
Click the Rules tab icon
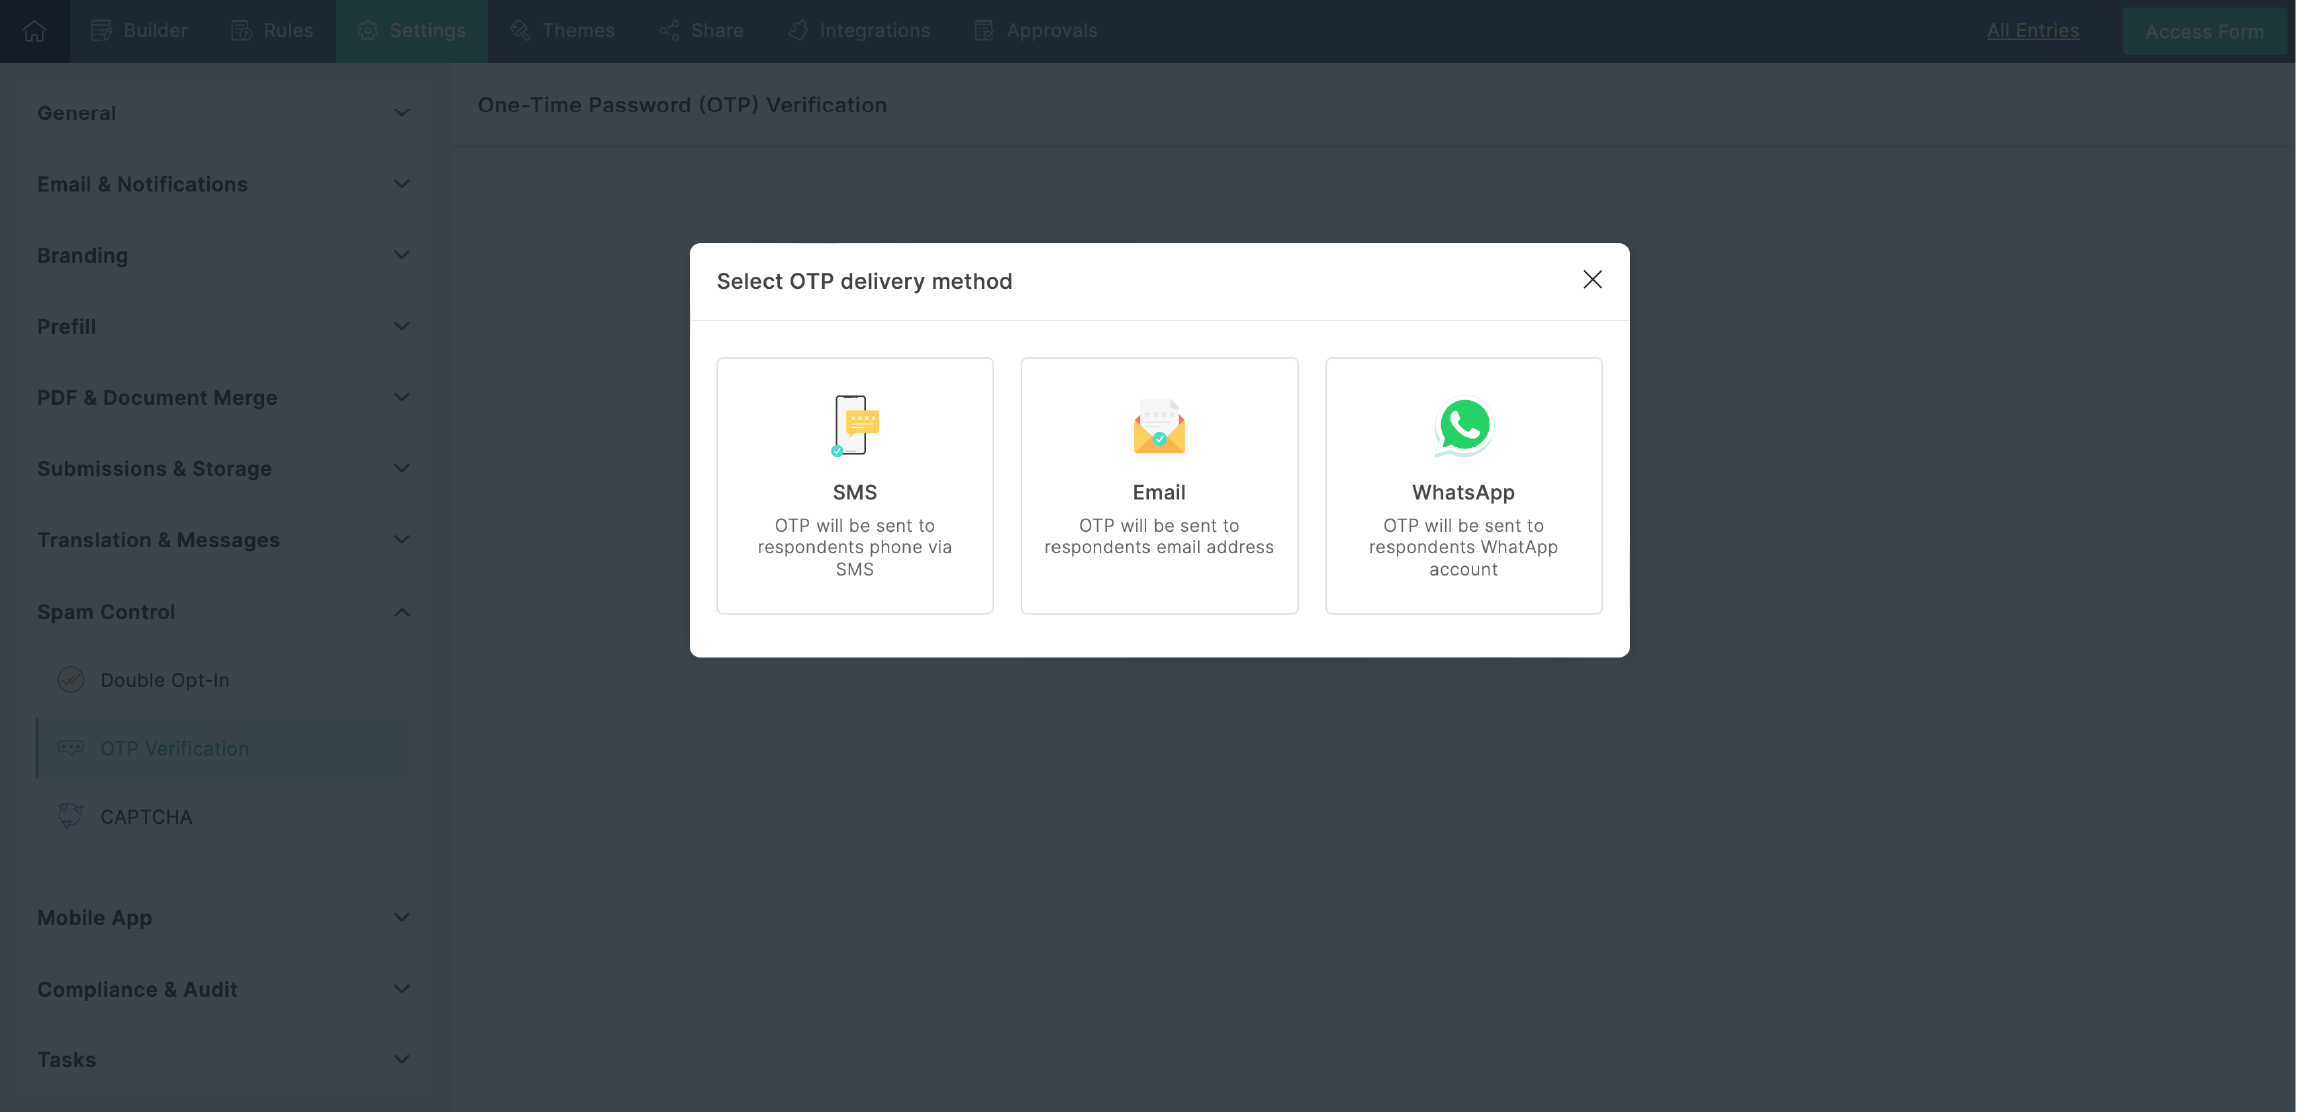pos(241,31)
